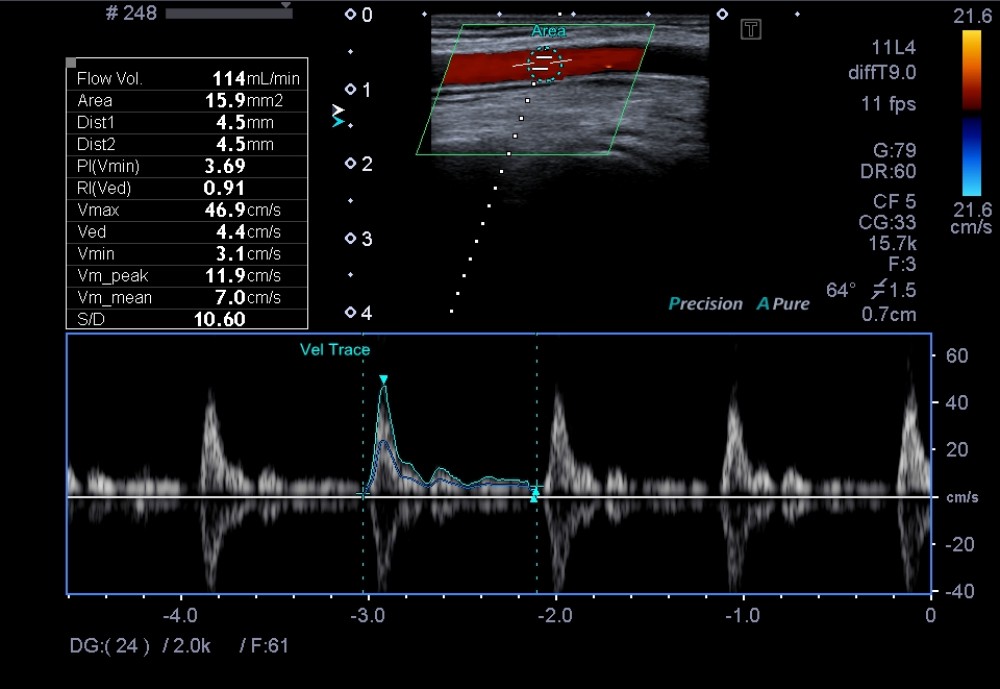Select the Flow Vol. measurement row
1000x689 pixels.
pyautogui.click(x=187, y=78)
